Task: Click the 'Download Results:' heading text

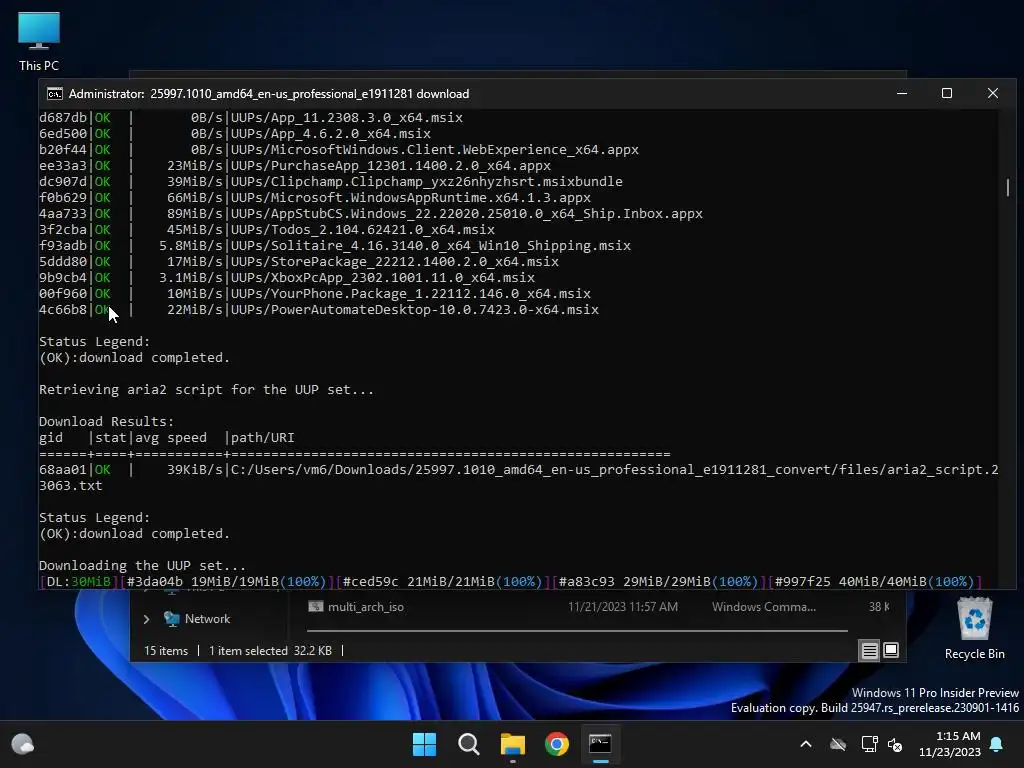Action: click(x=106, y=421)
